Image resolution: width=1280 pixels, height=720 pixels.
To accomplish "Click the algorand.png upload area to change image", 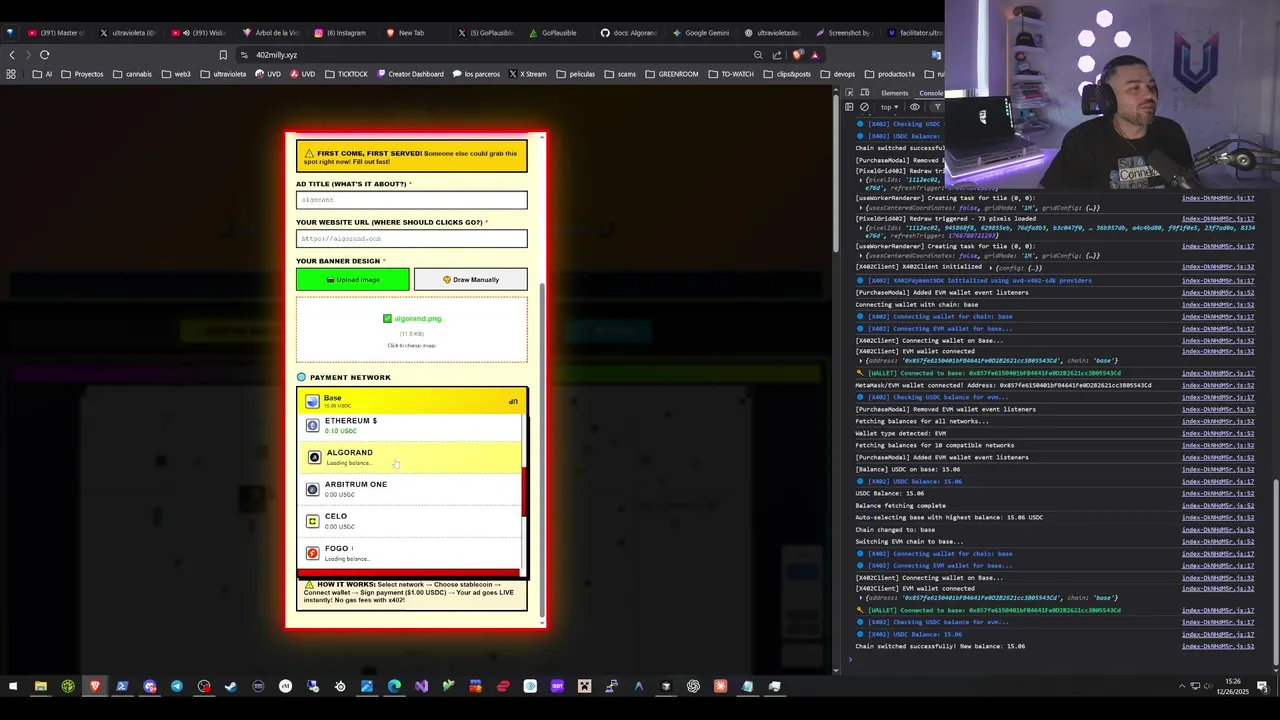I will 411,330.
